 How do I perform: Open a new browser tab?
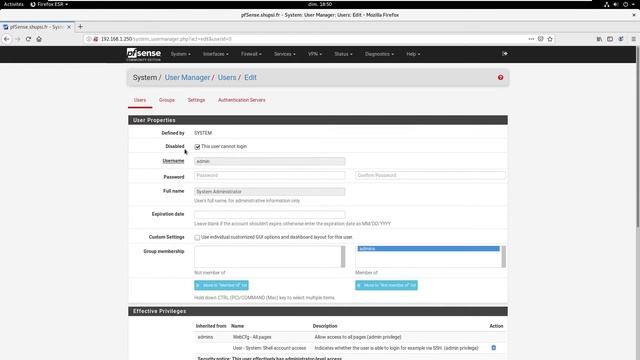click(80, 27)
